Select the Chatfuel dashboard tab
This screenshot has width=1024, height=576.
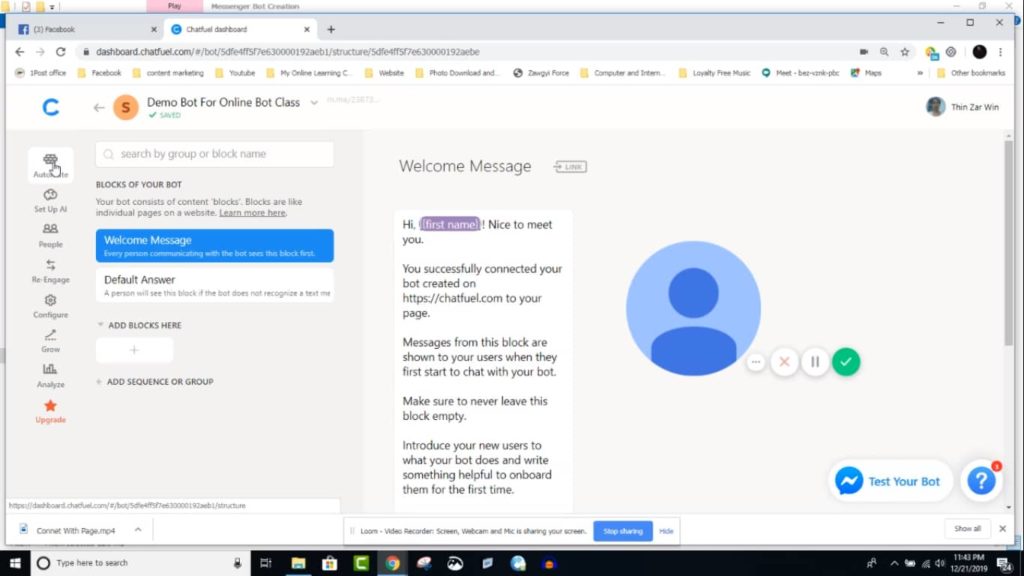pos(238,29)
